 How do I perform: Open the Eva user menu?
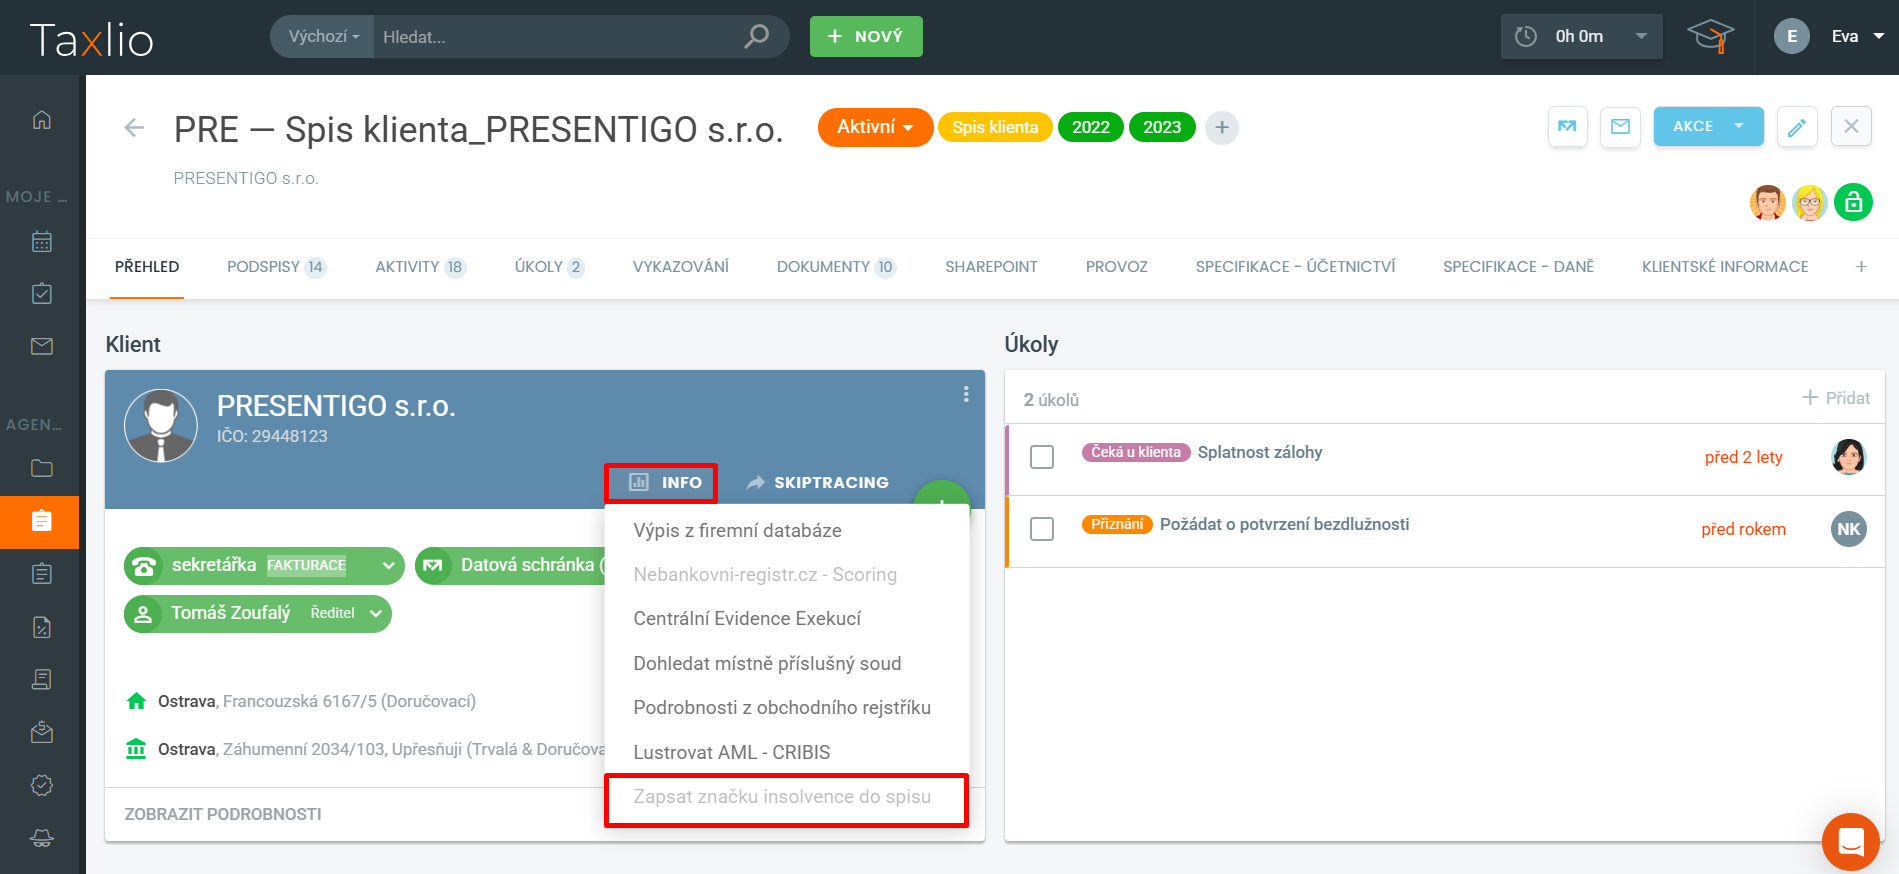[1829, 36]
